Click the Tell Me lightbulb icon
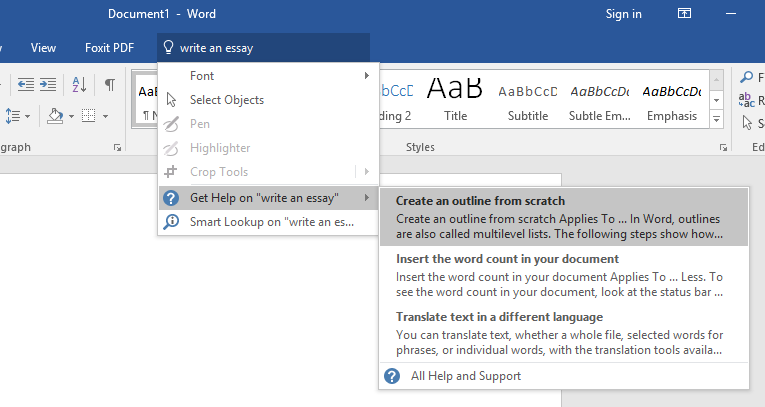Image resolution: width=765 pixels, height=407 pixels. point(168,47)
